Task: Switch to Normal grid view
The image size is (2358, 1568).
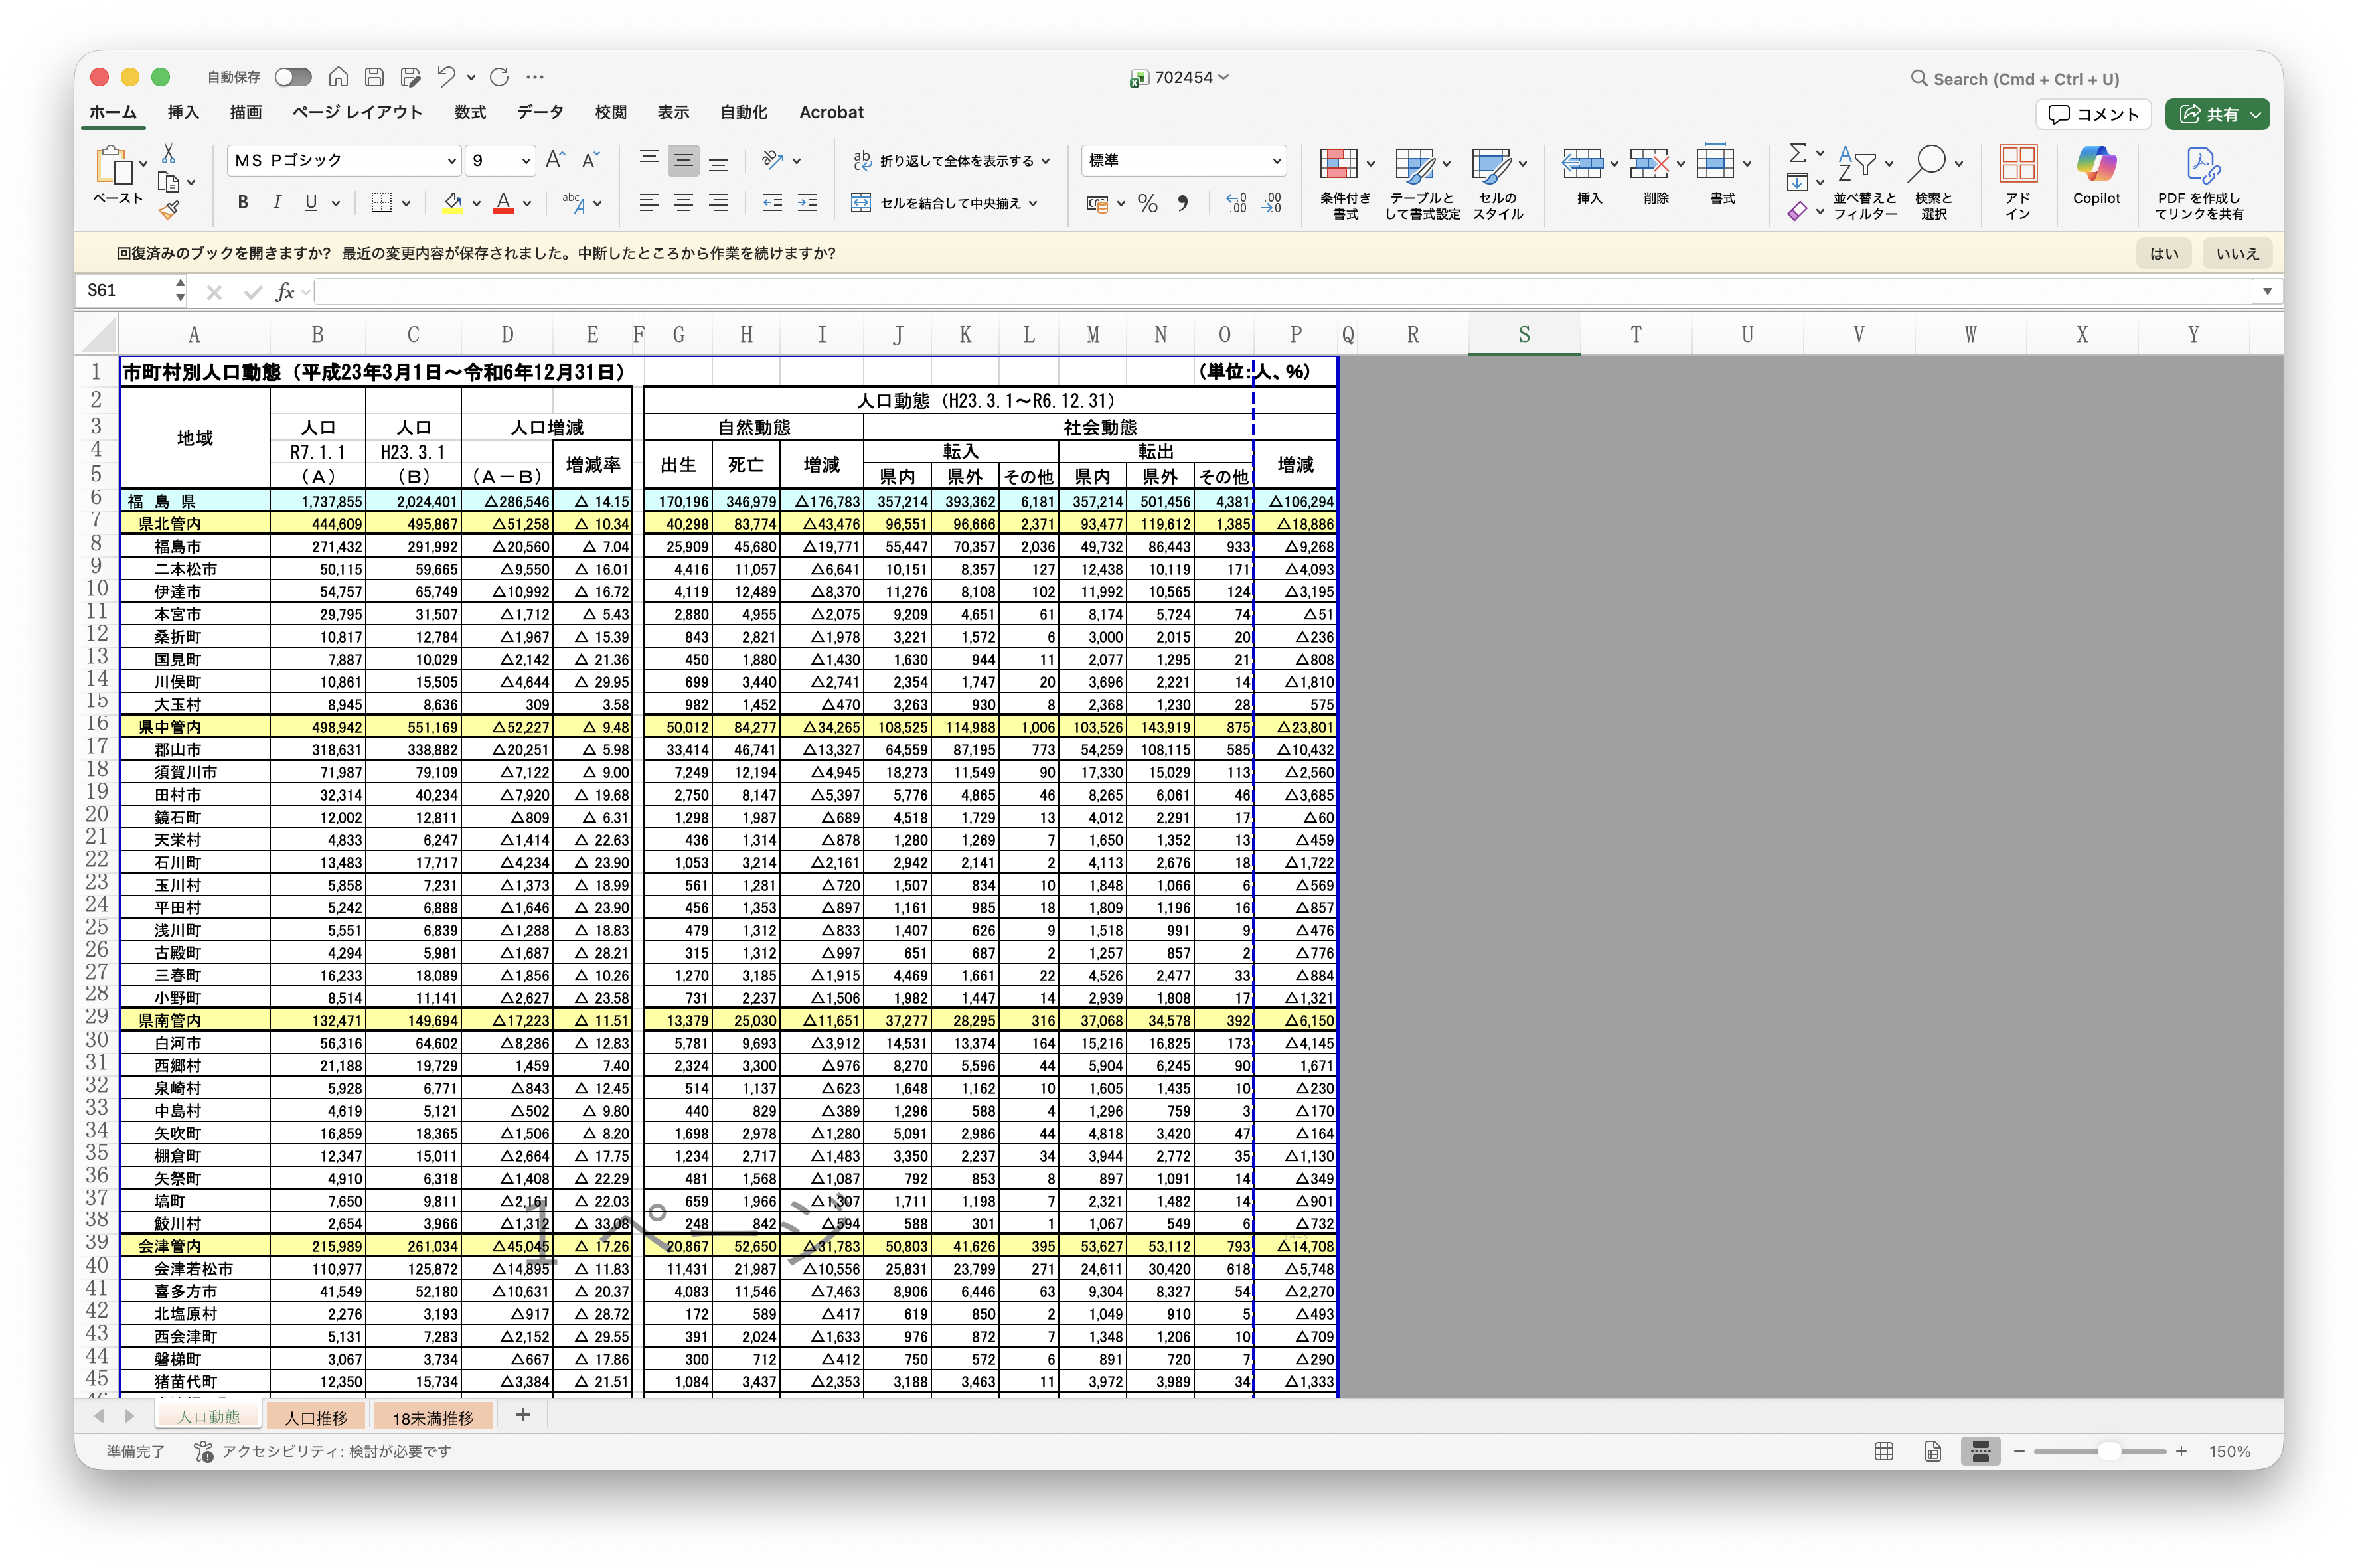Action: [1884, 1451]
